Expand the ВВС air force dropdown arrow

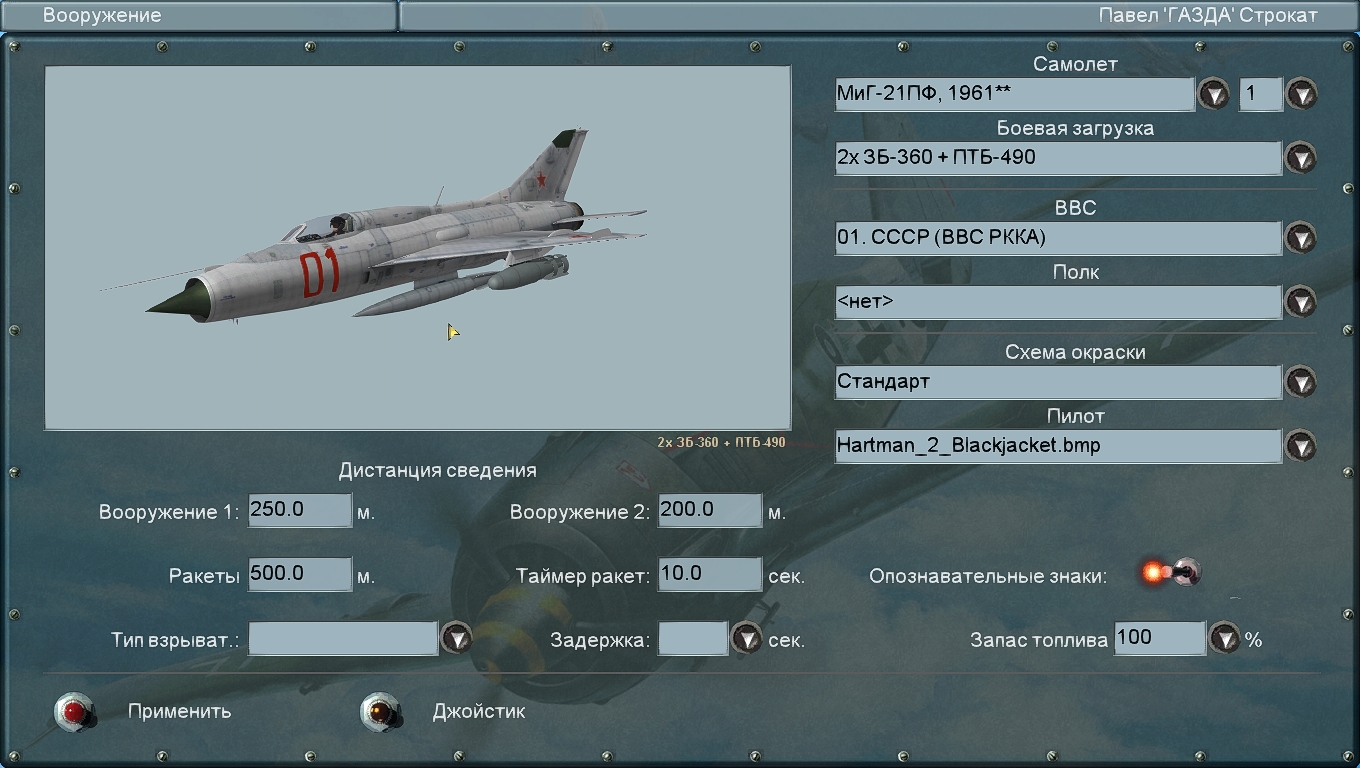(1301, 238)
